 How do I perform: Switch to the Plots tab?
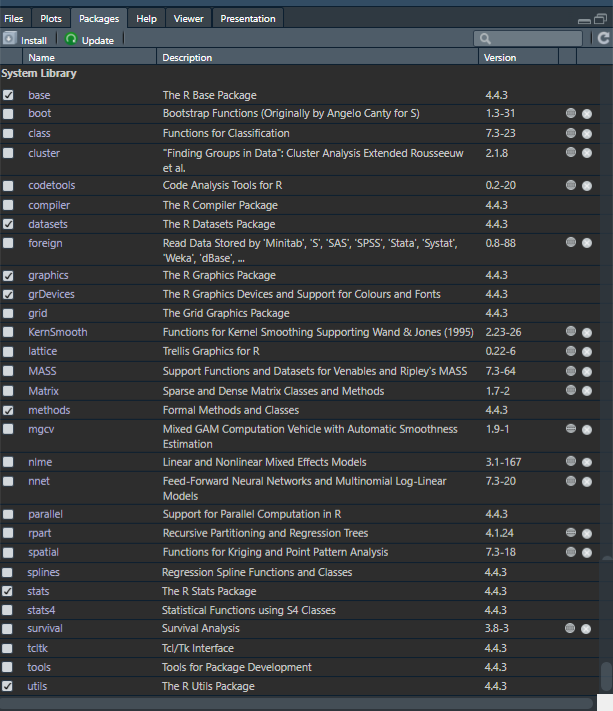point(50,18)
